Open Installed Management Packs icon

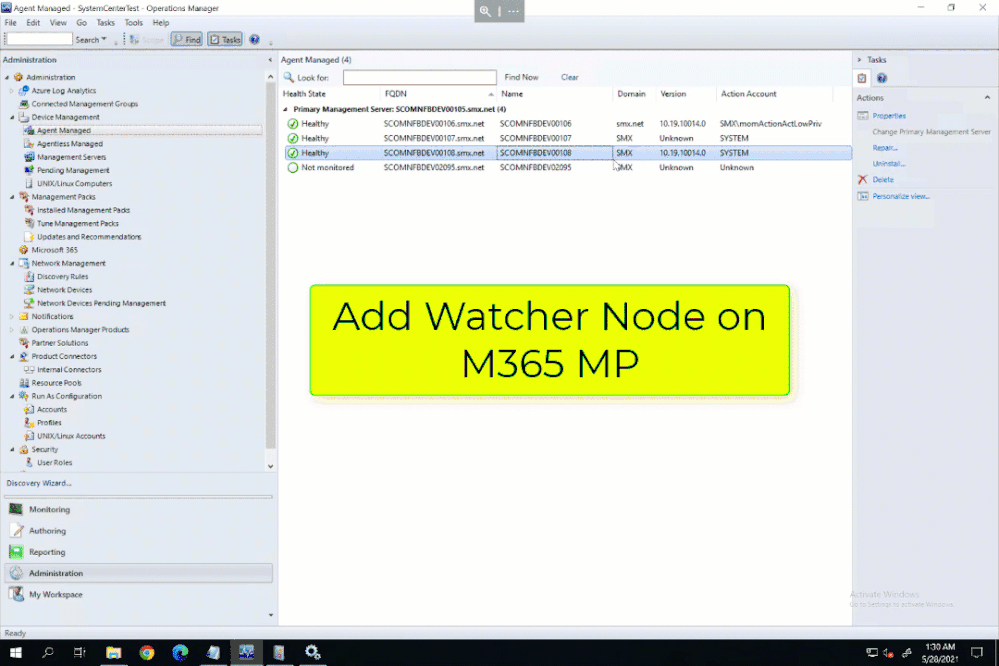coord(29,210)
